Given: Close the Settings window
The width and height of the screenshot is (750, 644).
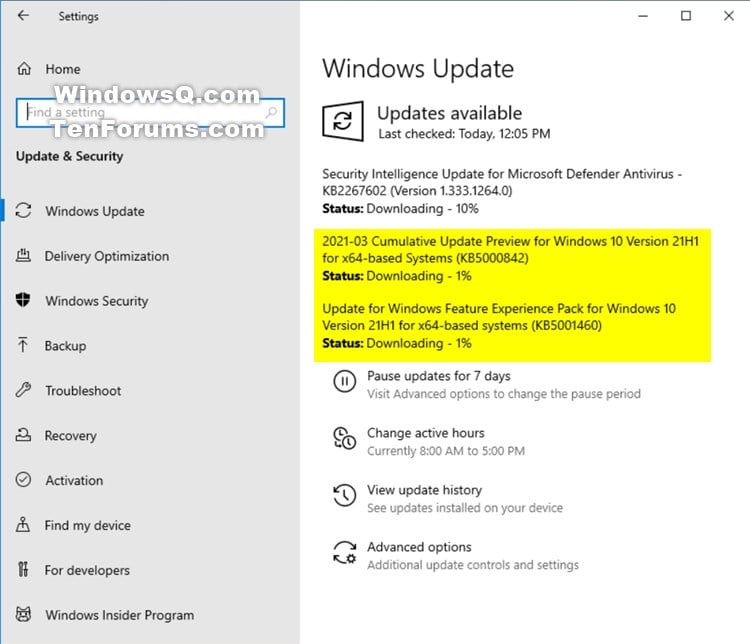Looking at the screenshot, I should tap(728, 16).
